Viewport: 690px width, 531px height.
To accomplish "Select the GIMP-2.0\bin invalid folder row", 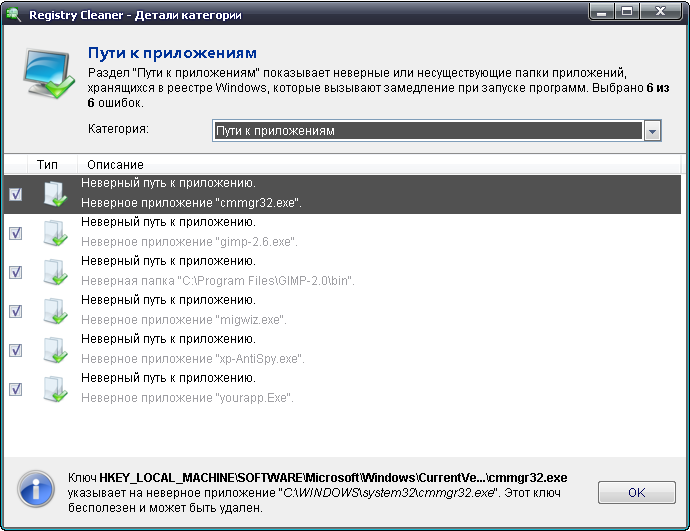I will 300,272.
